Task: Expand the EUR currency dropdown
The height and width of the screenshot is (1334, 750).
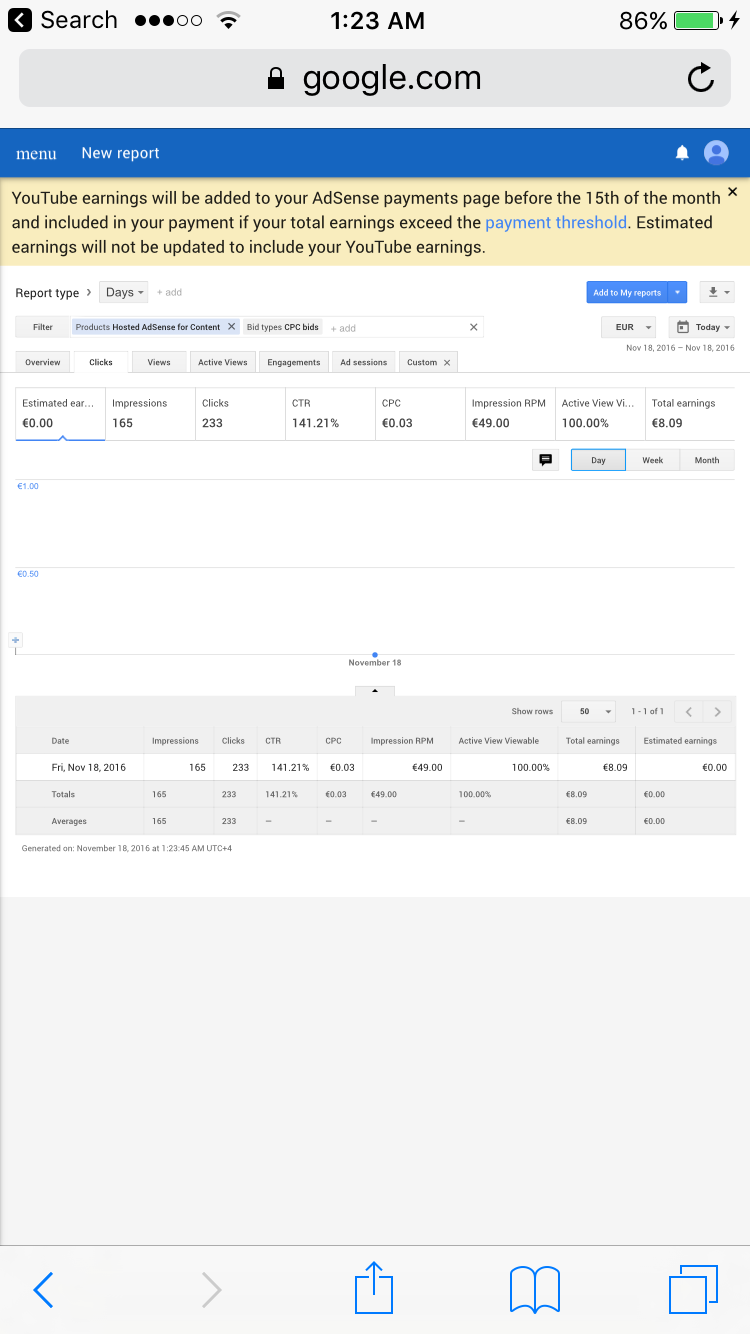Action: [x=628, y=327]
